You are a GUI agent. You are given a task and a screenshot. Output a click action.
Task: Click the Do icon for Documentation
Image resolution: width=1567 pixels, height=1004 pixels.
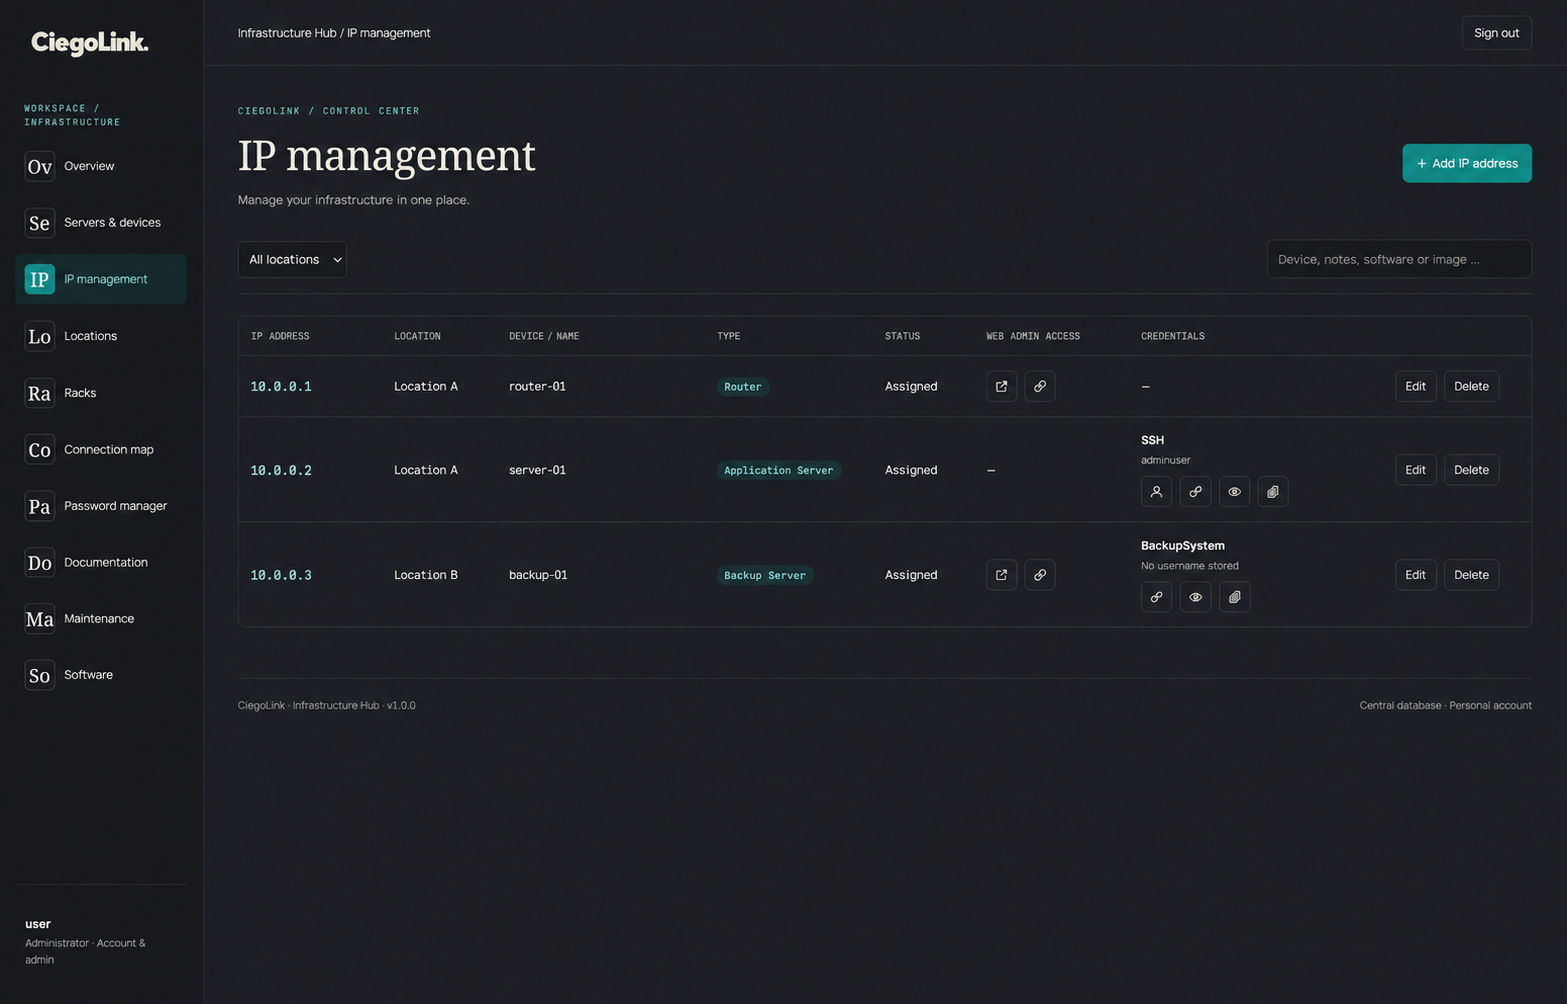39,563
